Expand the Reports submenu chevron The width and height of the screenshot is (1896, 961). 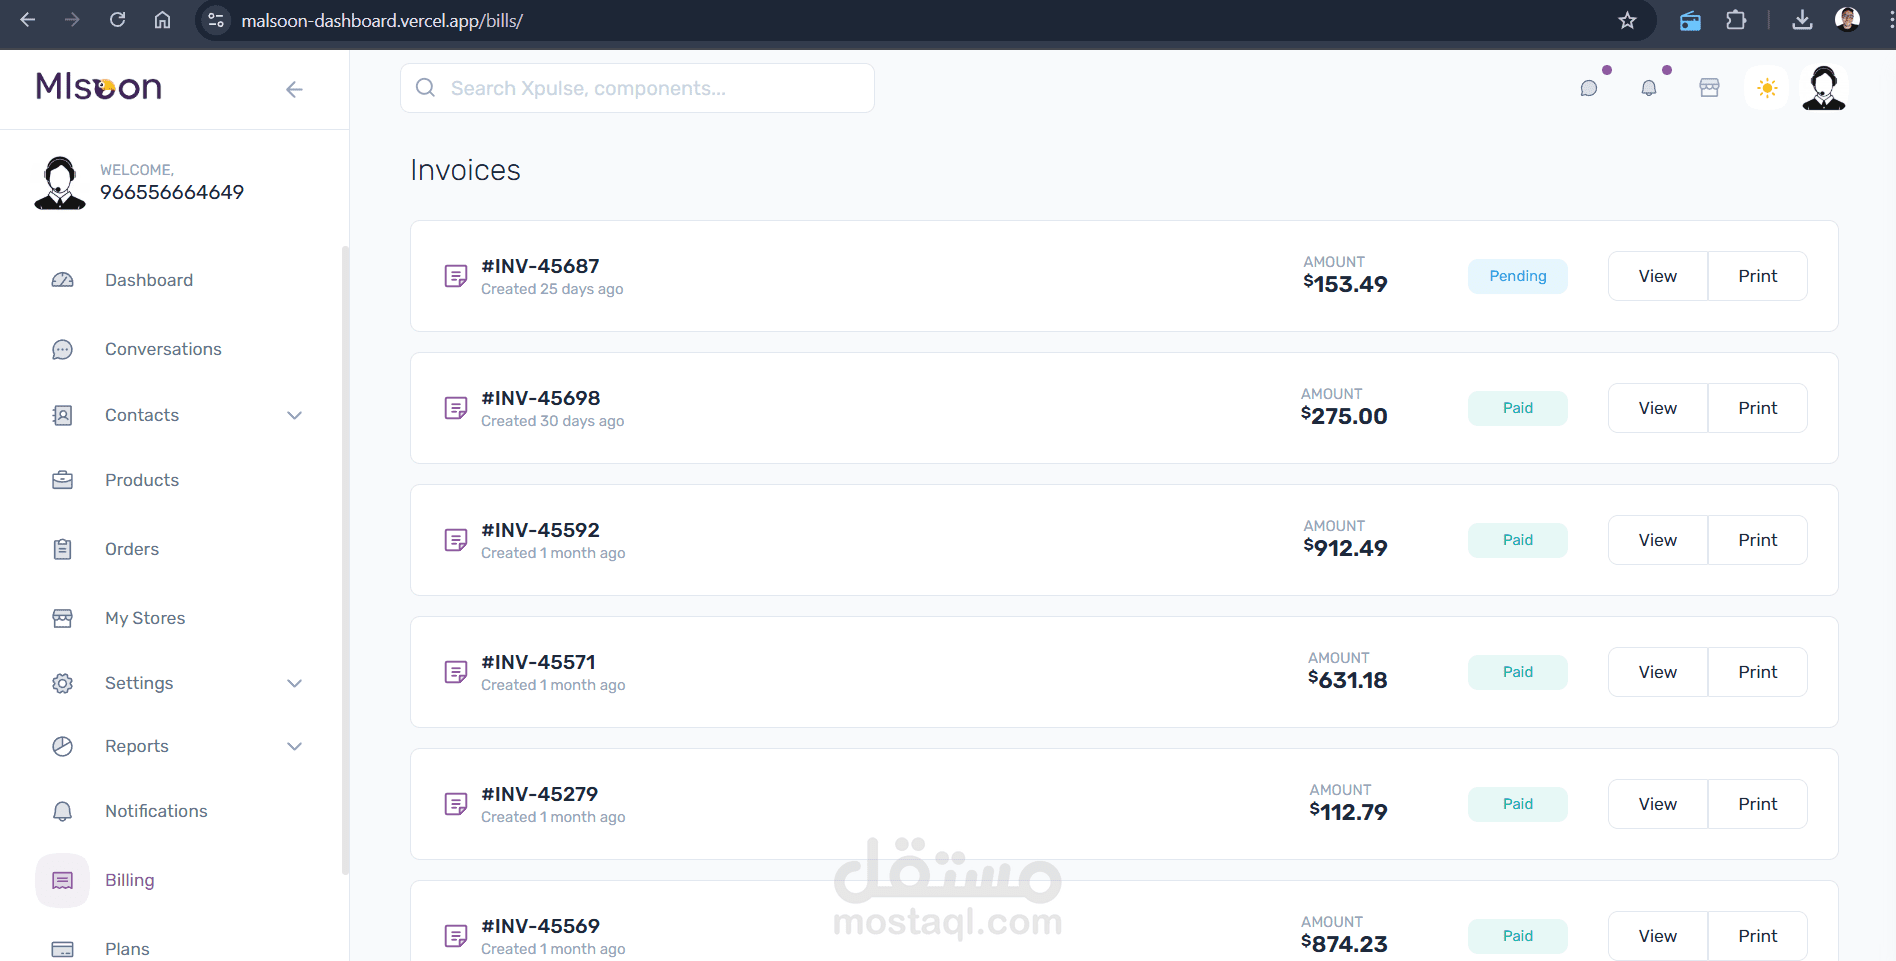pyautogui.click(x=294, y=746)
